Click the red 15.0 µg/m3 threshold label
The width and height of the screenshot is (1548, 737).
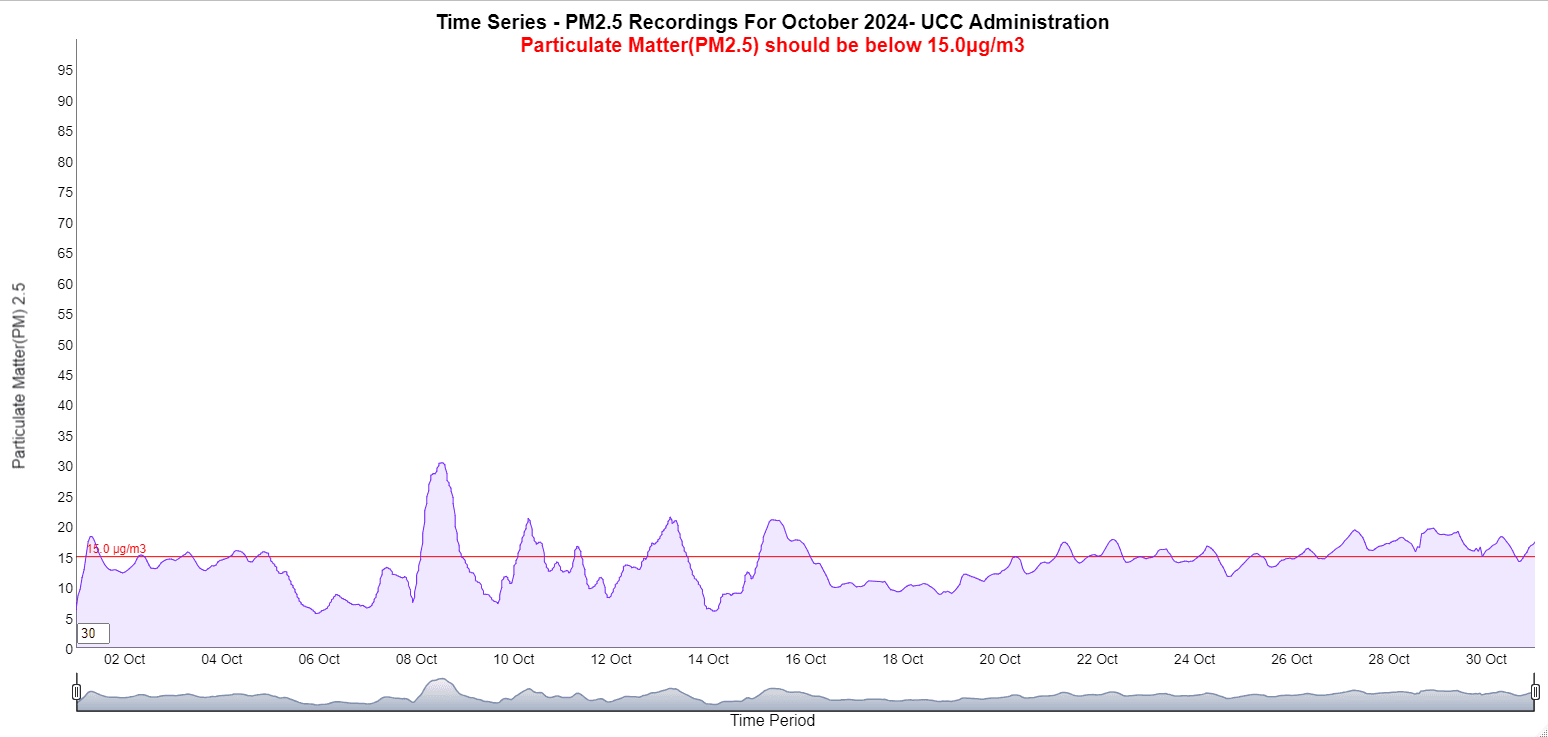[x=116, y=549]
